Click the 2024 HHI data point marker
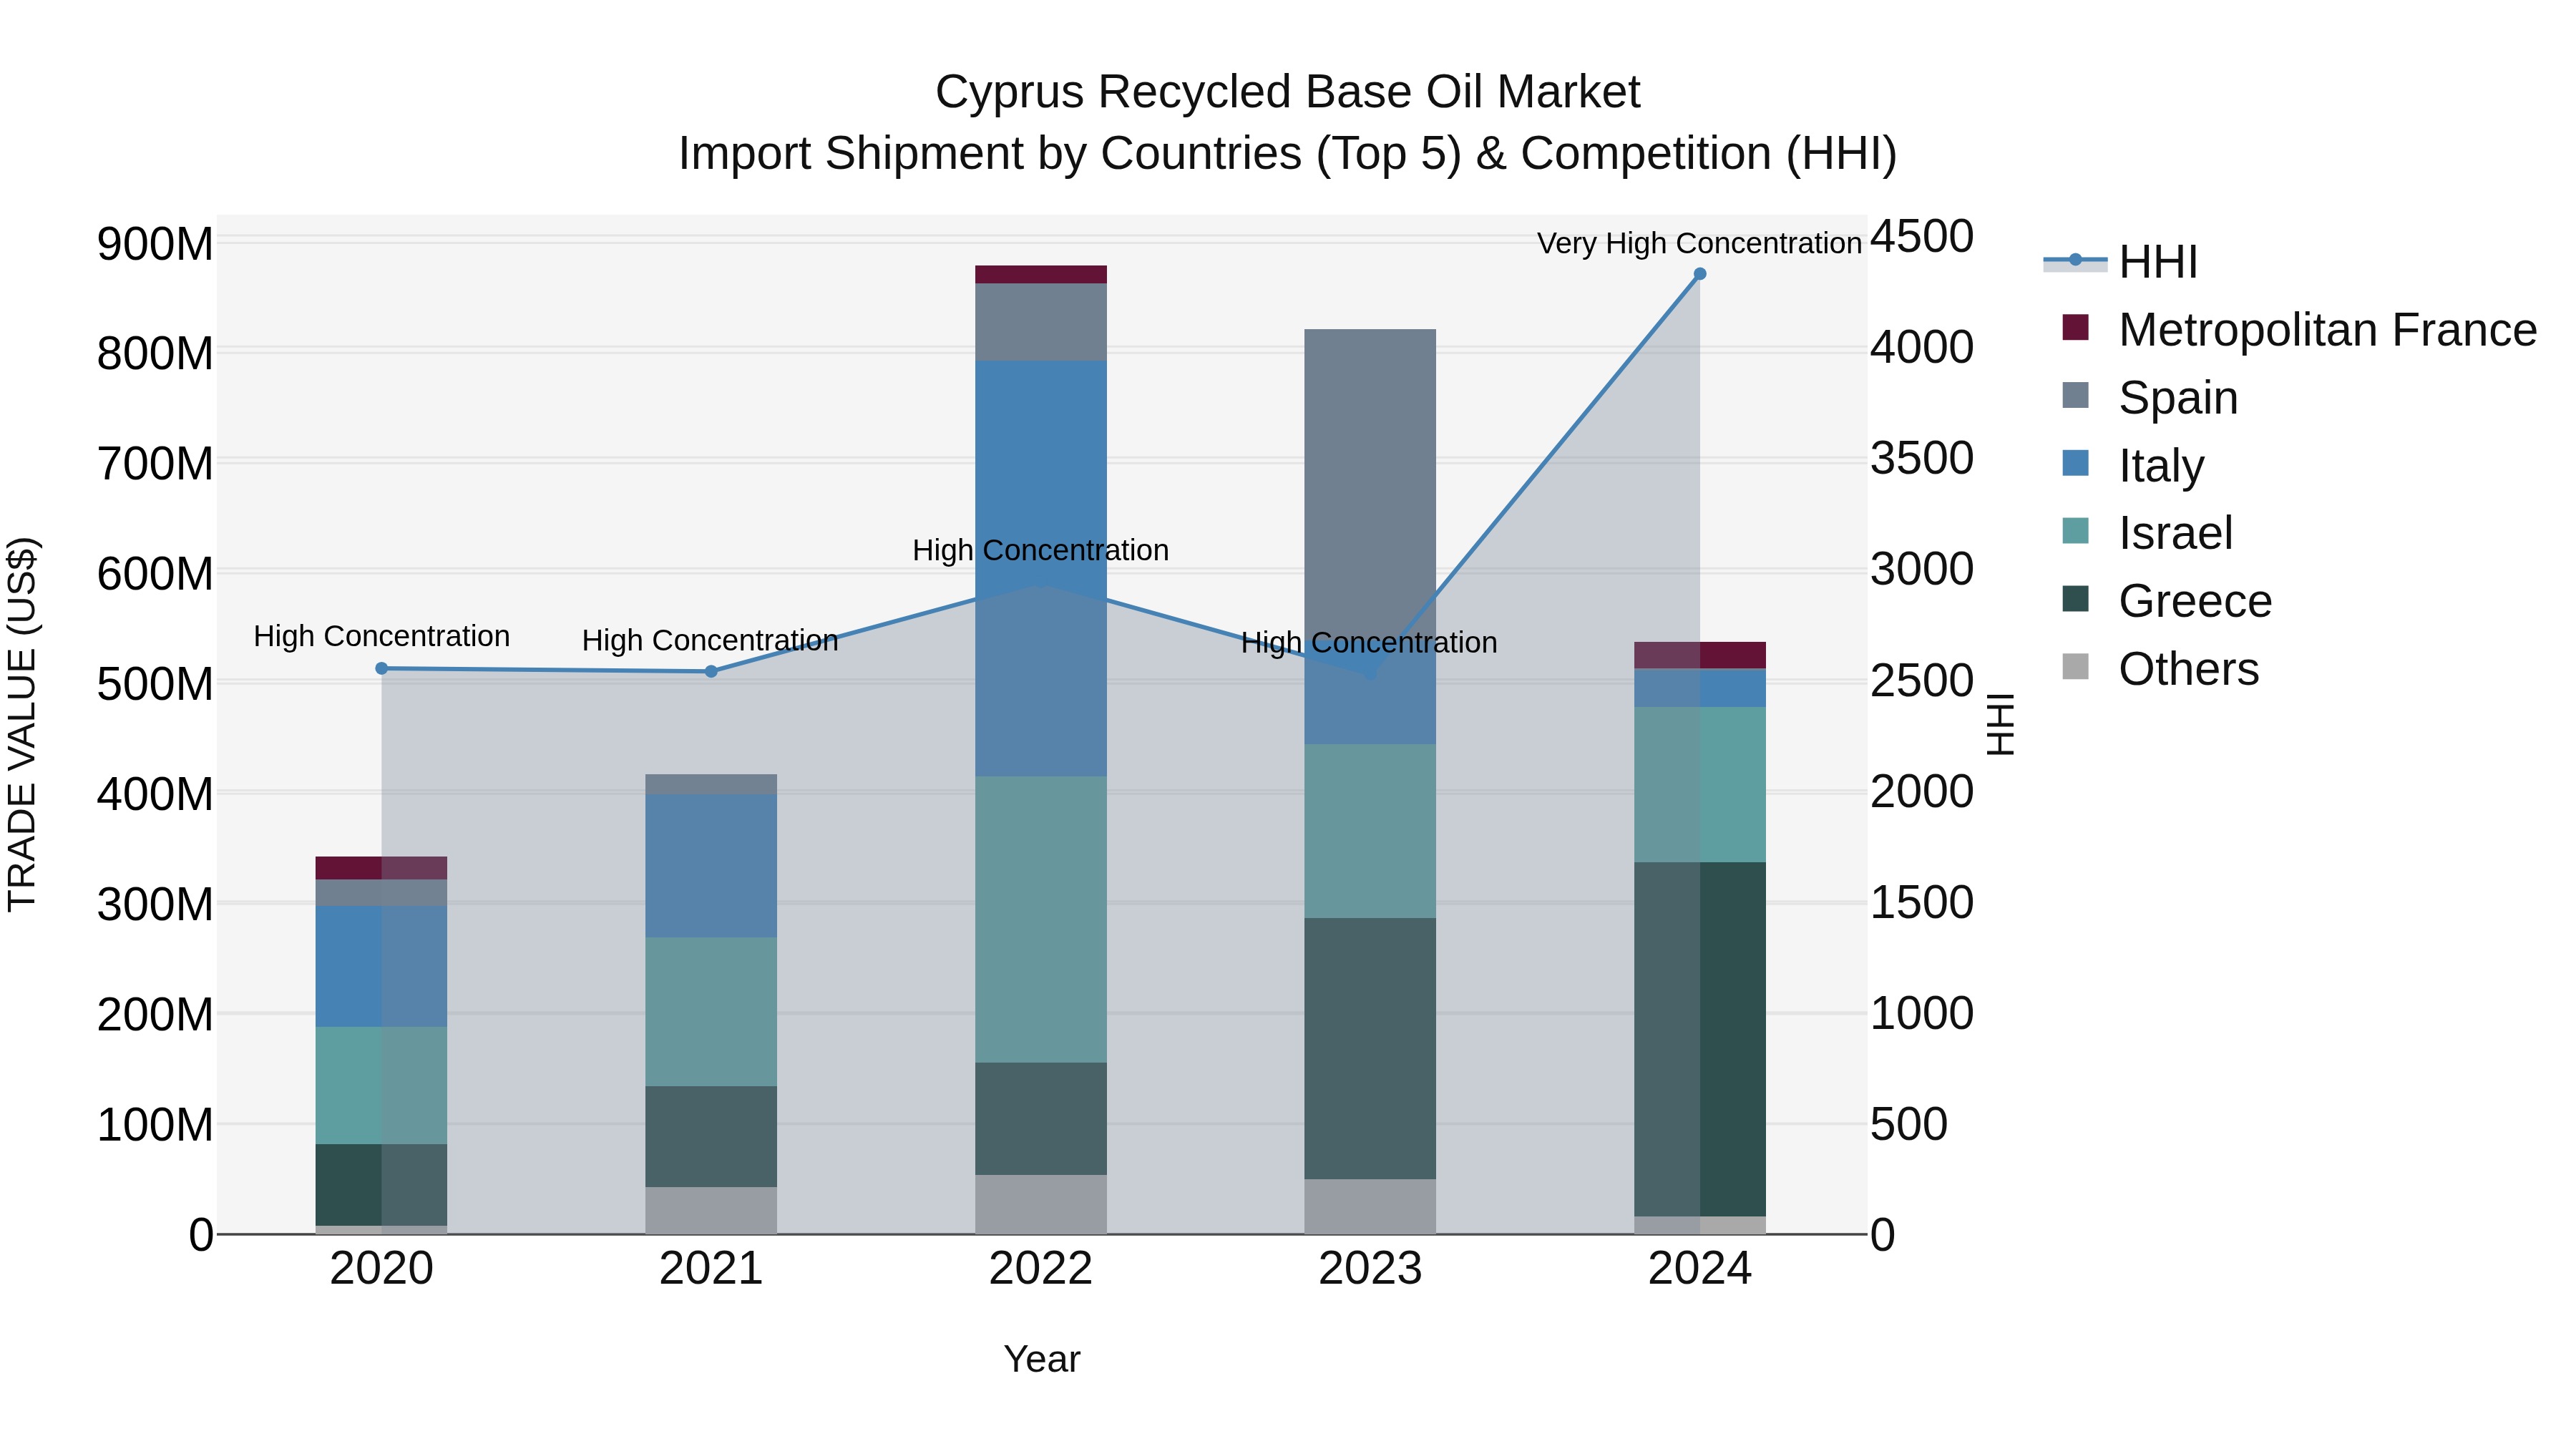Viewport: 2576px width, 1449px height. click(x=1700, y=274)
